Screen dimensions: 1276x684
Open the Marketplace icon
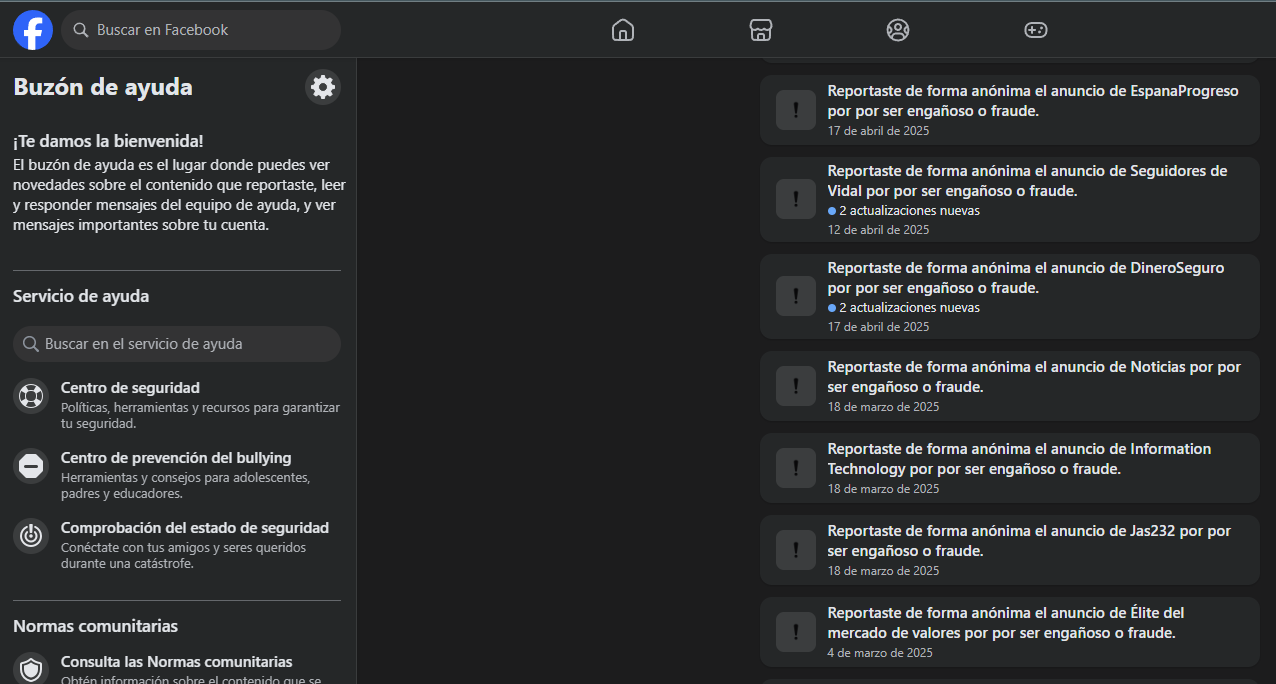(761, 30)
